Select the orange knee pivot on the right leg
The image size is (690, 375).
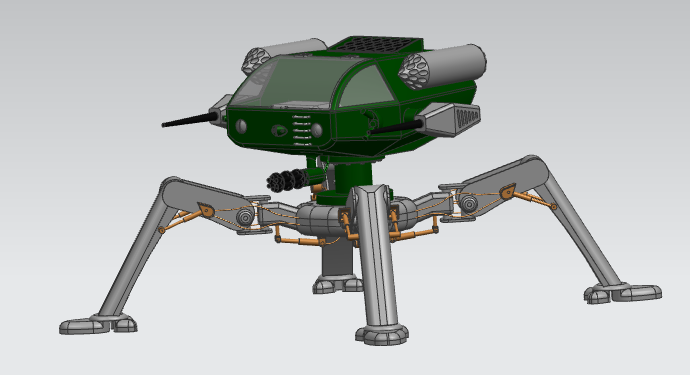click(507, 191)
